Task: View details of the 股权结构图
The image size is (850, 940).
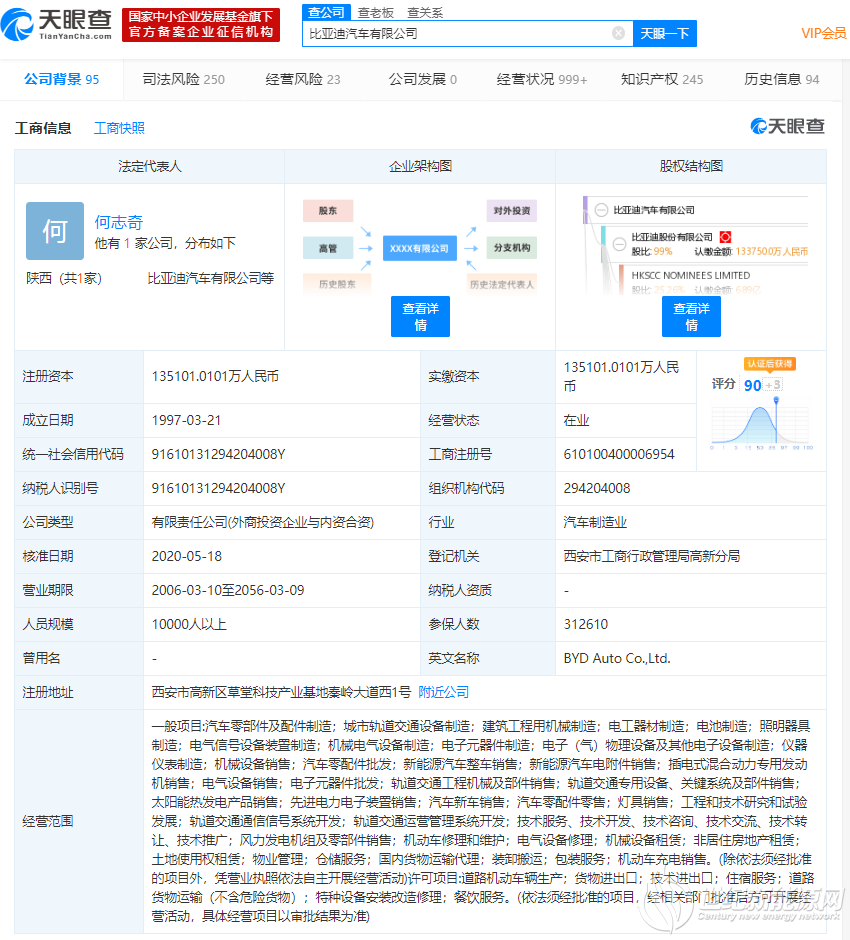Action: click(x=691, y=317)
